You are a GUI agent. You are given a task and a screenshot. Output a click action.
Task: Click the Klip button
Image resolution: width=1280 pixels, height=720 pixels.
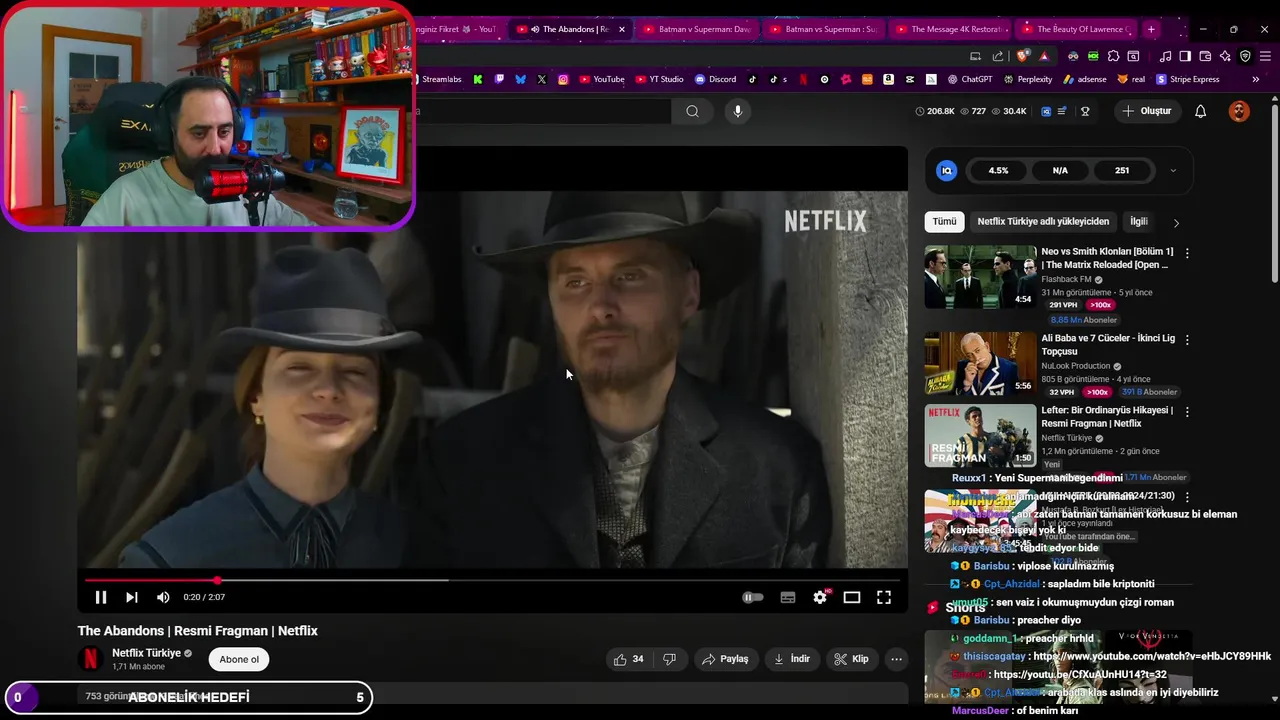[852, 659]
